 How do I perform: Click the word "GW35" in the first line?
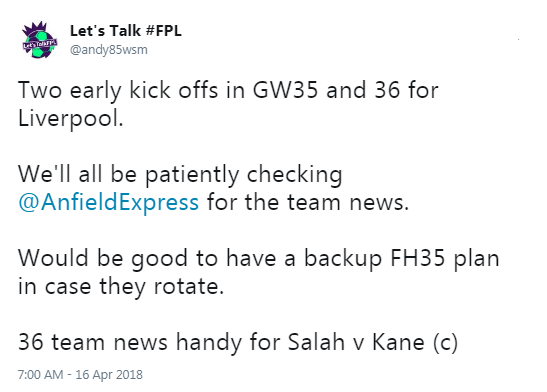(285, 90)
